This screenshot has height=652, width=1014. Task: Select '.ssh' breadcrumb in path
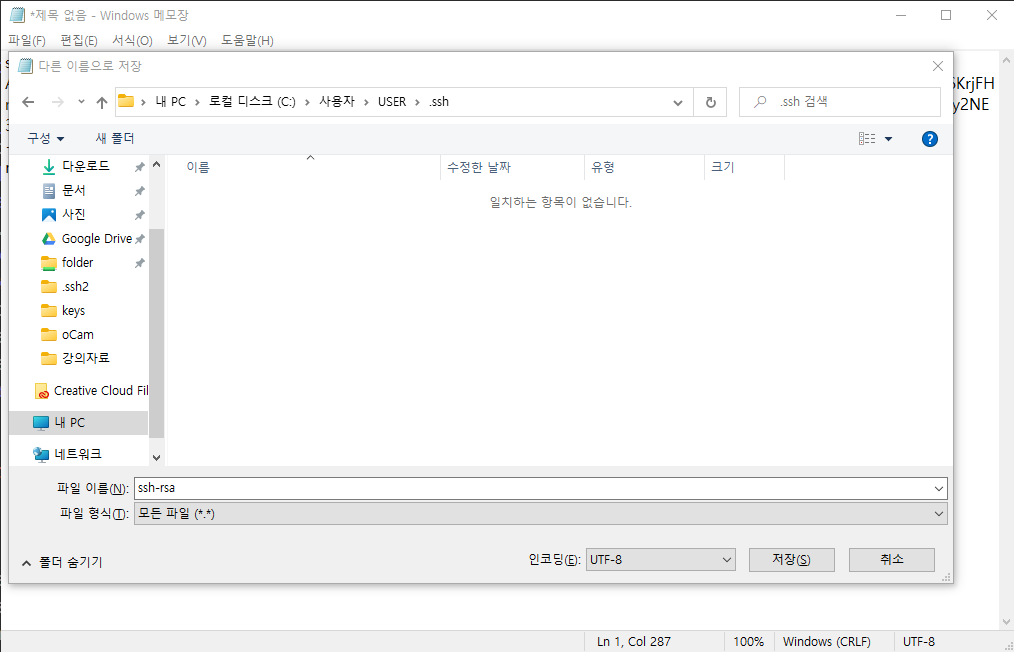[x=439, y=102]
